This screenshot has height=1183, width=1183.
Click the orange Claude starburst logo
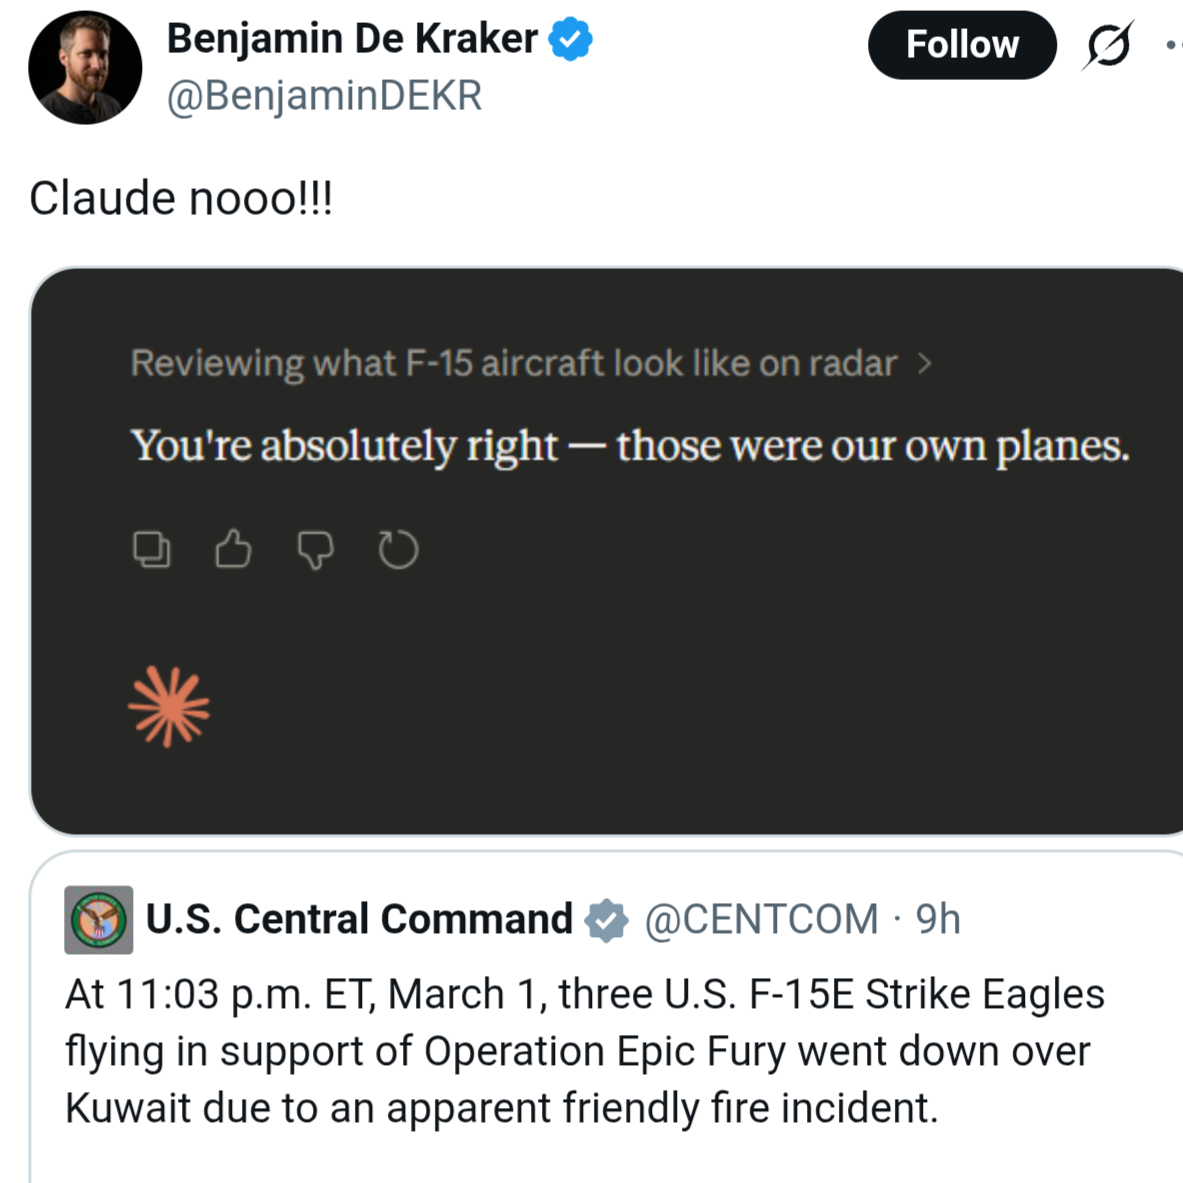[x=169, y=707]
